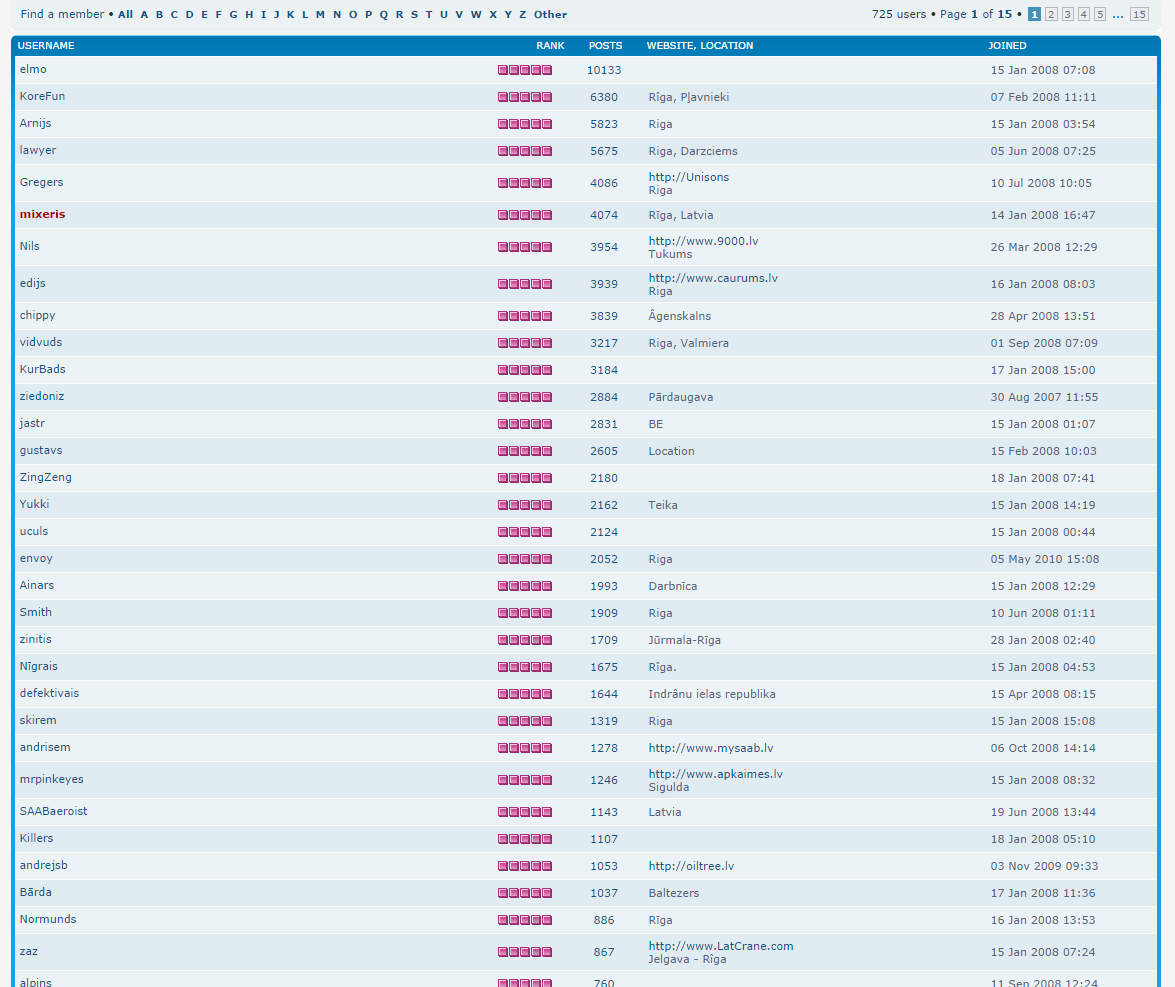Show members under Other characters
1175x987 pixels.
pyautogui.click(x=550, y=14)
